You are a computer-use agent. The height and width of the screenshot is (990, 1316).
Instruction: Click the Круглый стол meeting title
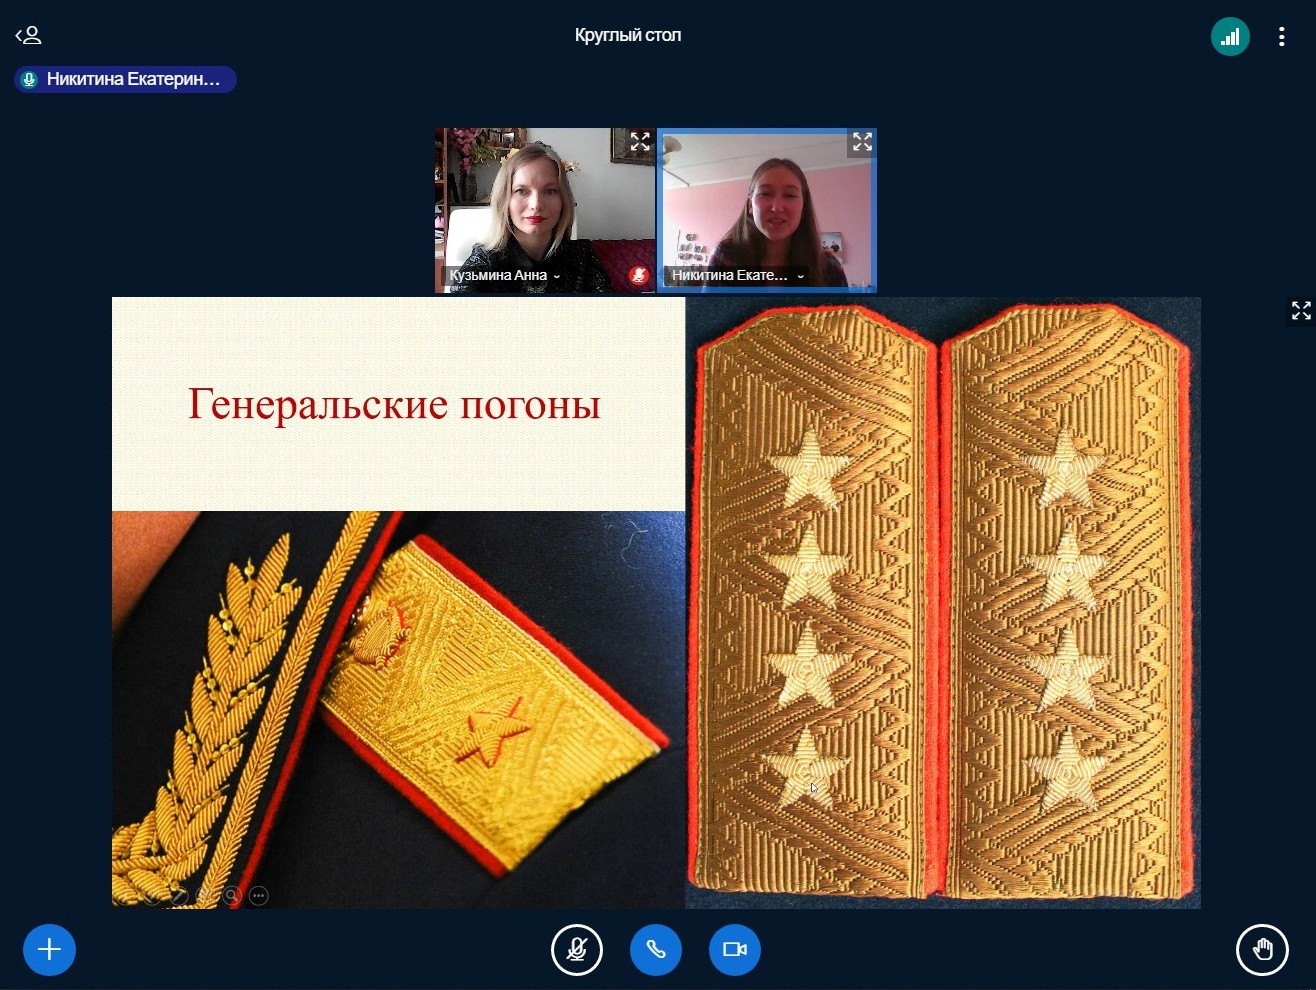pyautogui.click(x=628, y=35)
